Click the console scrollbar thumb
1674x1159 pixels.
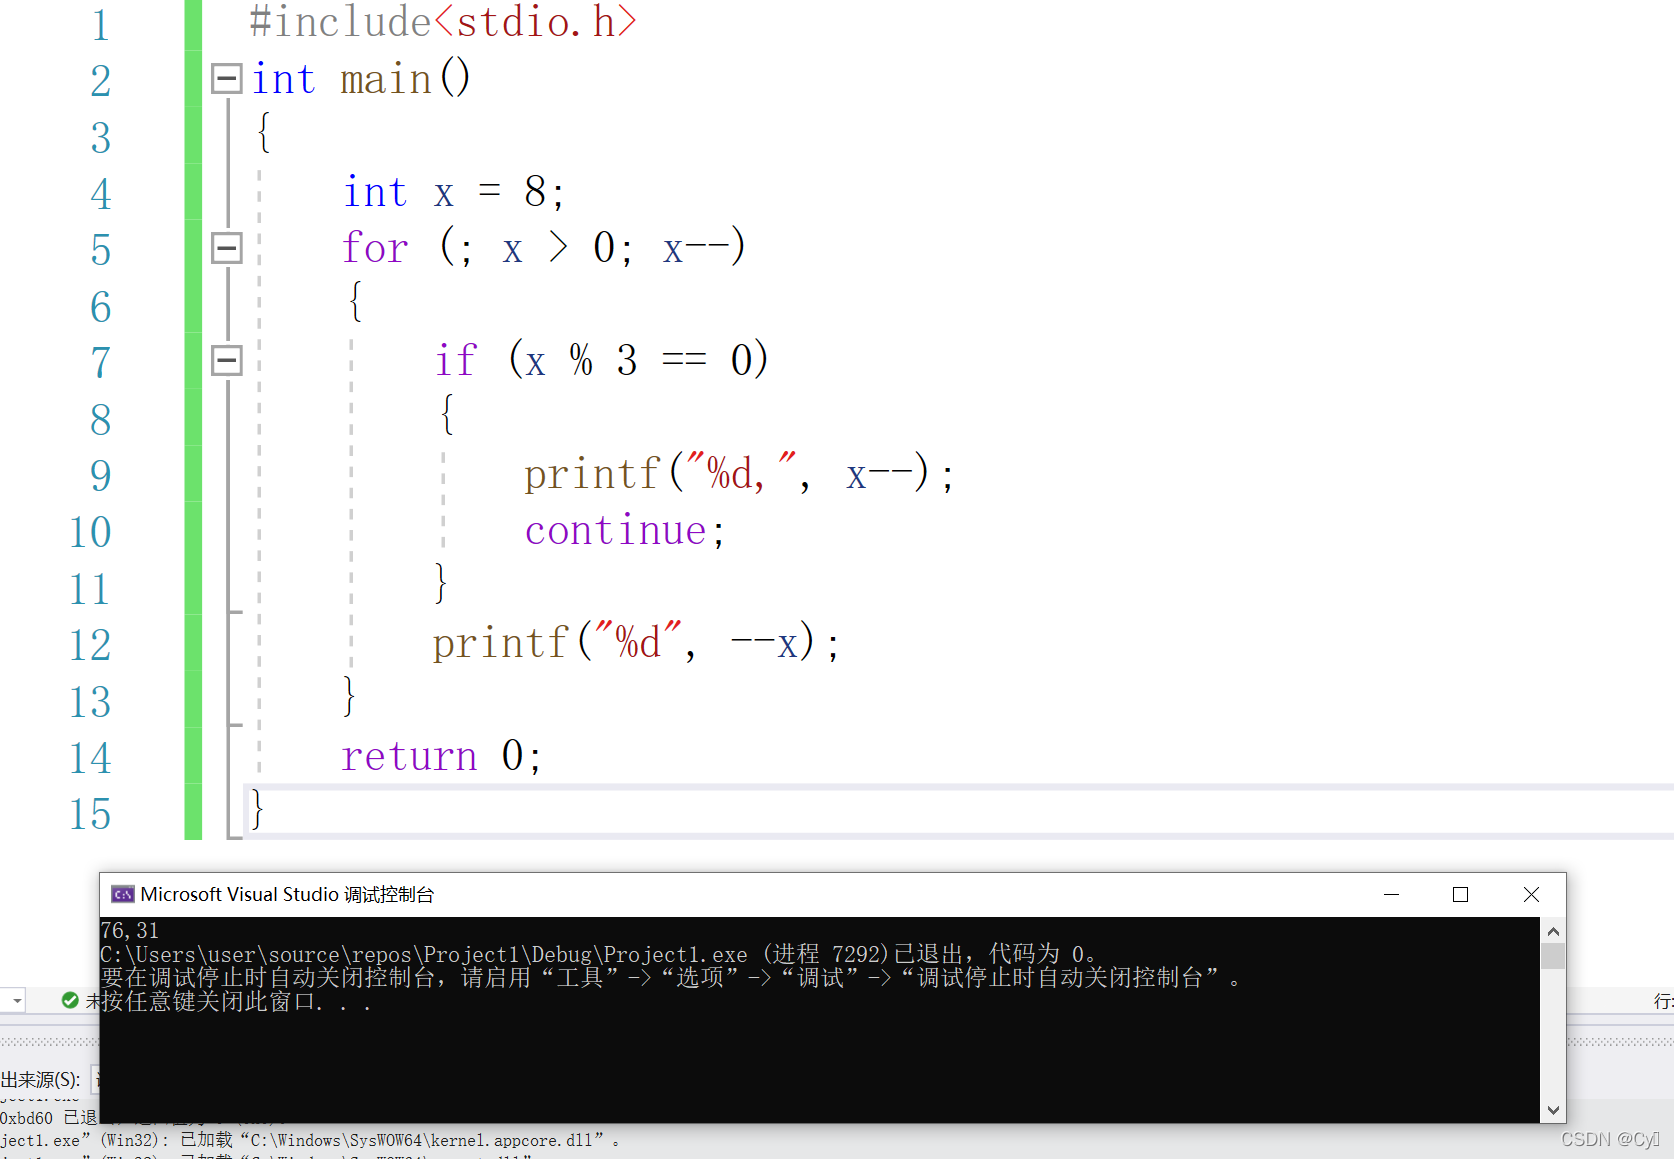click(x=1553, y=956)
